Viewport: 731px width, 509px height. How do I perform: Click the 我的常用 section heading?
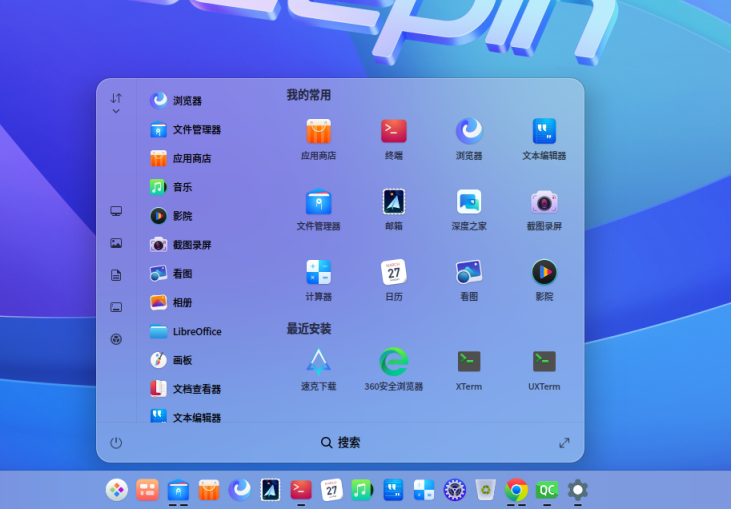click(x=309, y=95)
